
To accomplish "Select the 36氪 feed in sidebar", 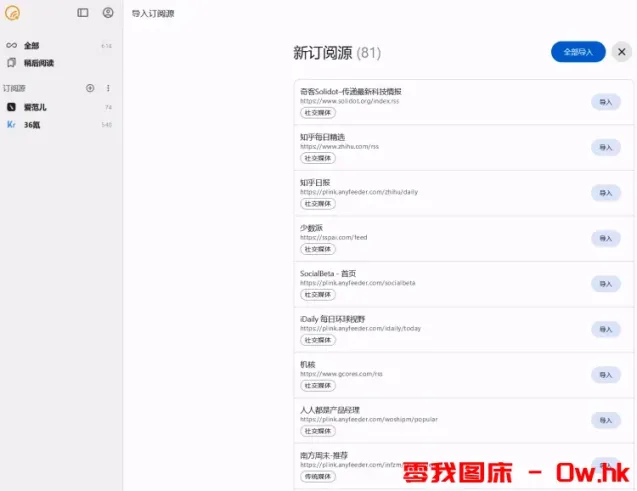I will pos(32,125).
